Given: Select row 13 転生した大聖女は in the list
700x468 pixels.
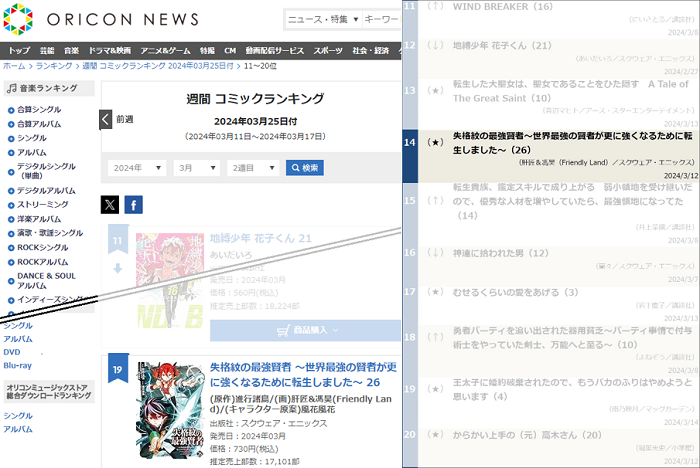Looking at the screenshot, I should click(x=551, y=104).
